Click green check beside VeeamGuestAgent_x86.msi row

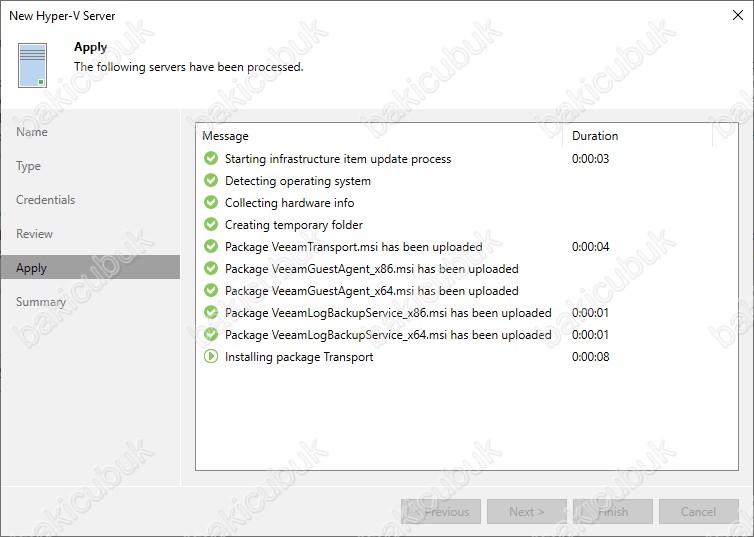pyautogui.click(x=211, y=268)
